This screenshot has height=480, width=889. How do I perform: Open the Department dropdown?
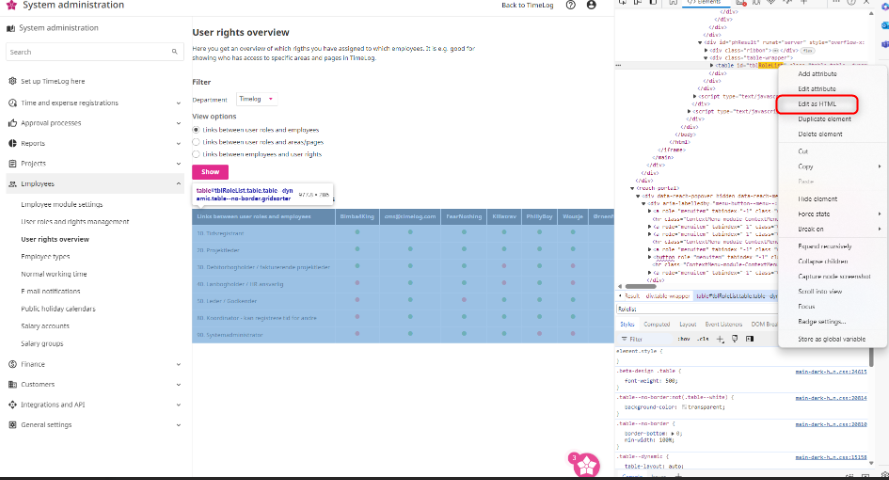point(257,99)
